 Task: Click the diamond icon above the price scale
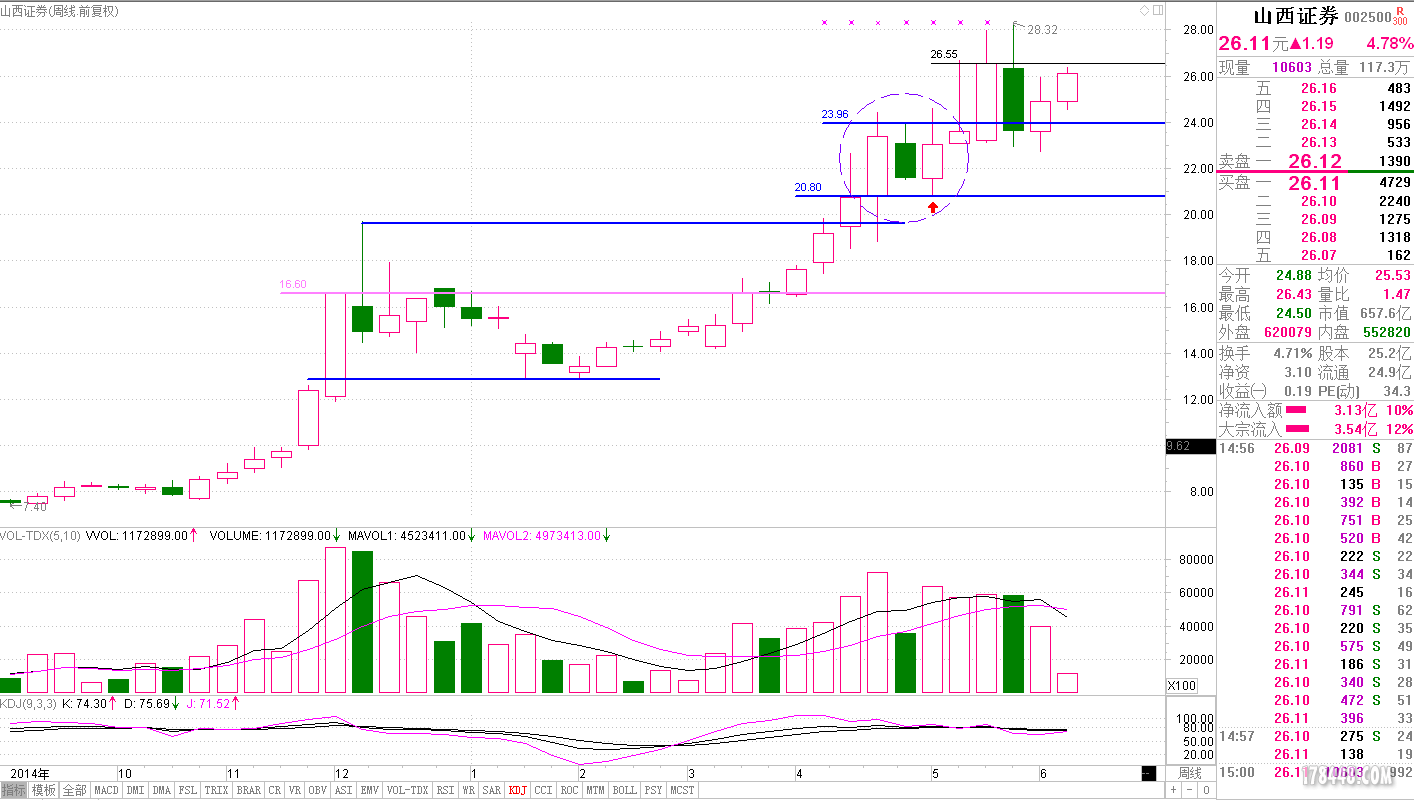(x=1144, y=10)
